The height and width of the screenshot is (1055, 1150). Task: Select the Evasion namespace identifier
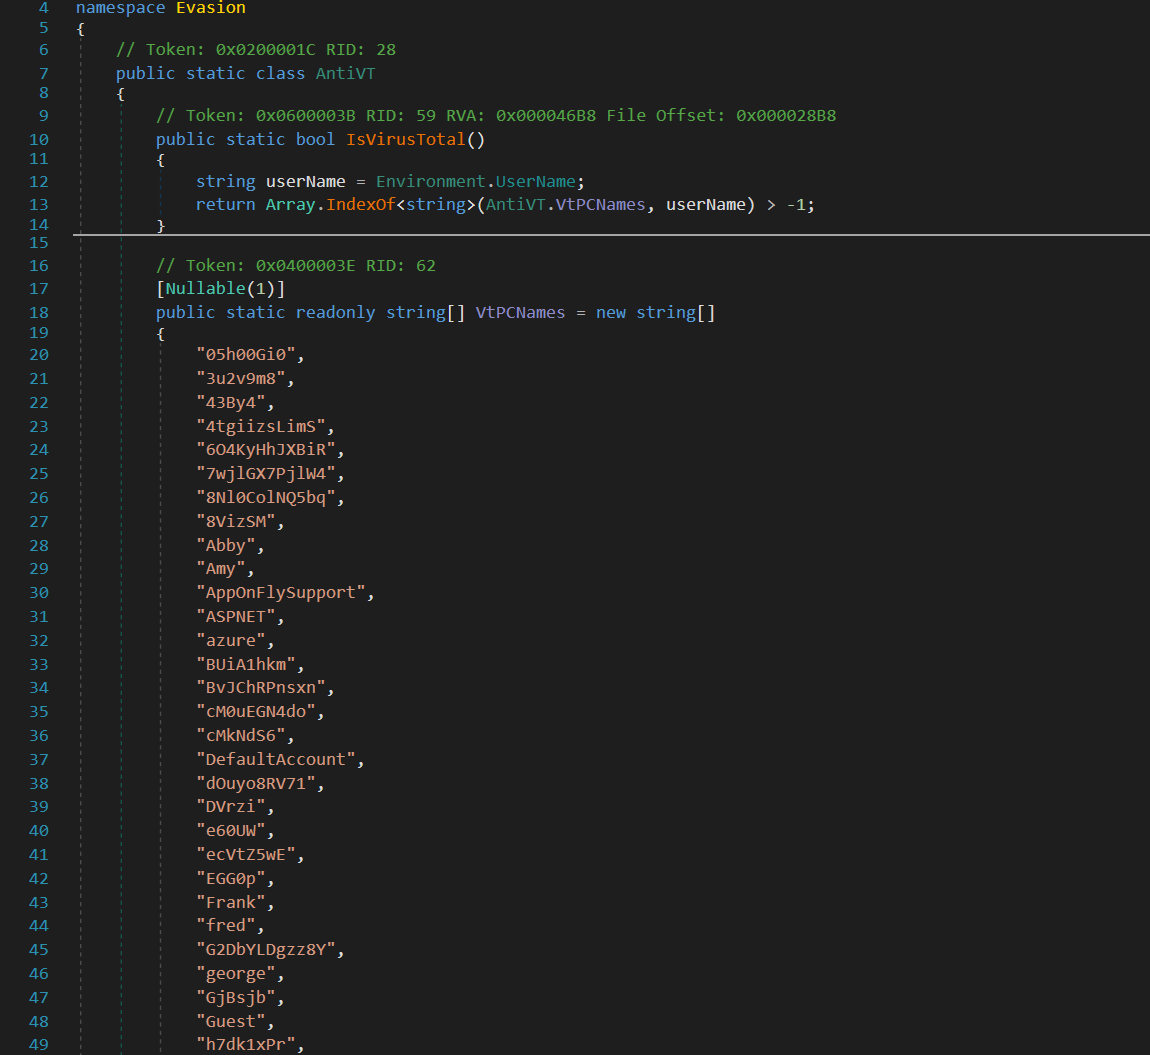point(210,8)
